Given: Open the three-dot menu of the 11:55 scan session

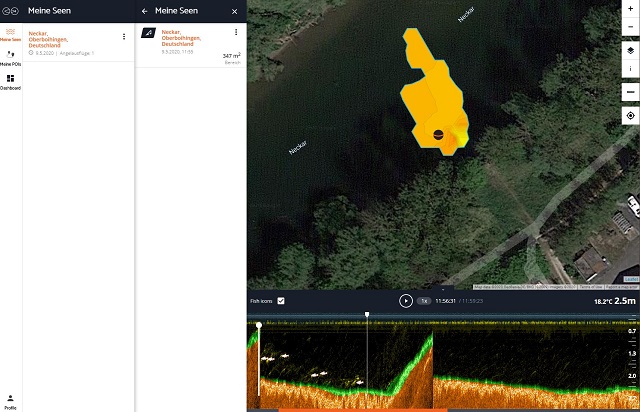Looking at the screenshot, I should click(x=236, y=32).
